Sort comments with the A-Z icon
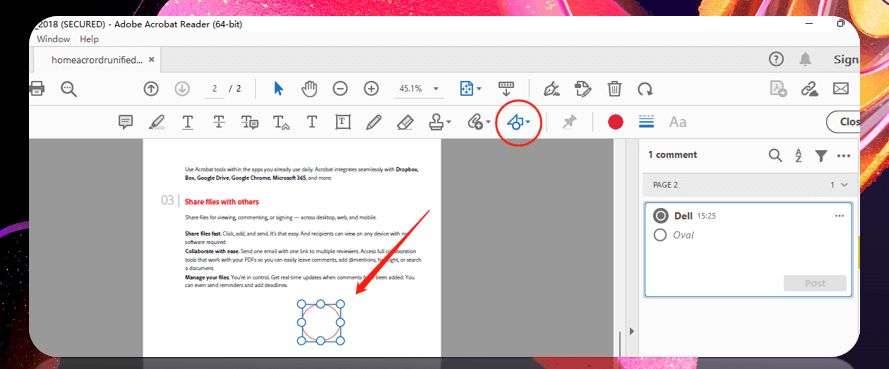889x369 pixels. [798, 155]
